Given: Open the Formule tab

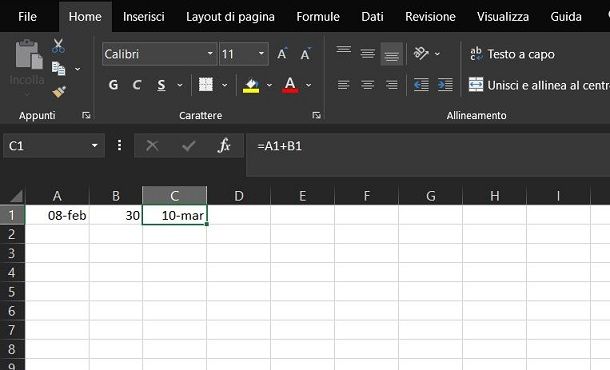Looking at the screenshot, I should tap(318, 17).
